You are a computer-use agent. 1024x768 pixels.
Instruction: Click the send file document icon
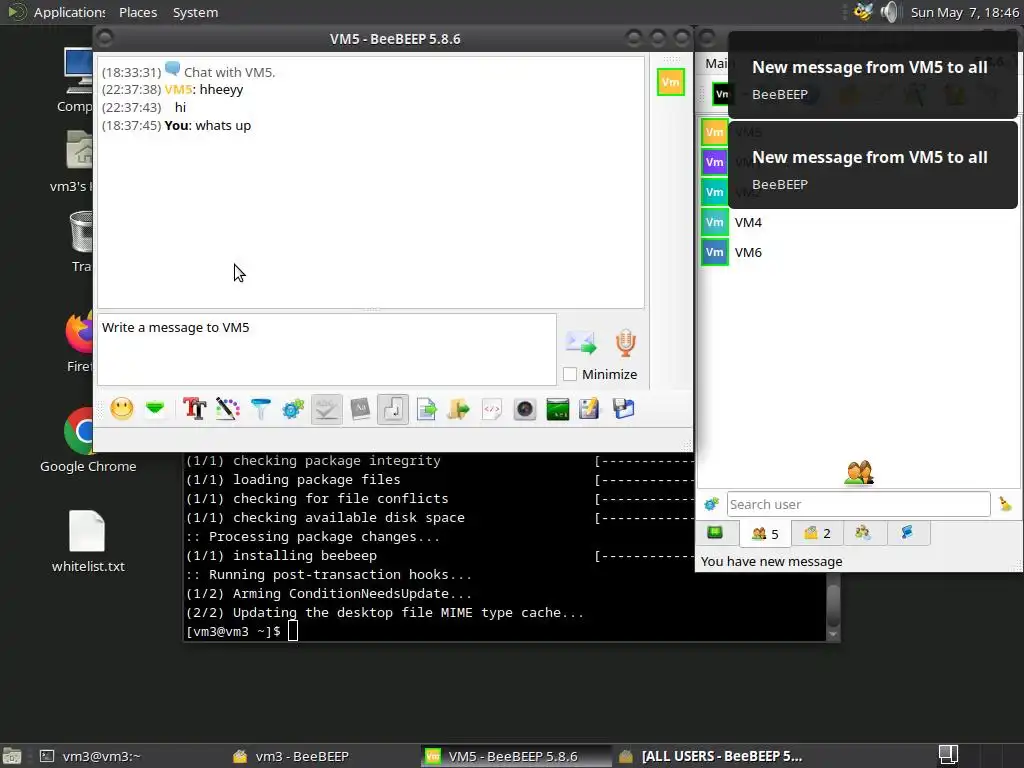click(426, 409)
